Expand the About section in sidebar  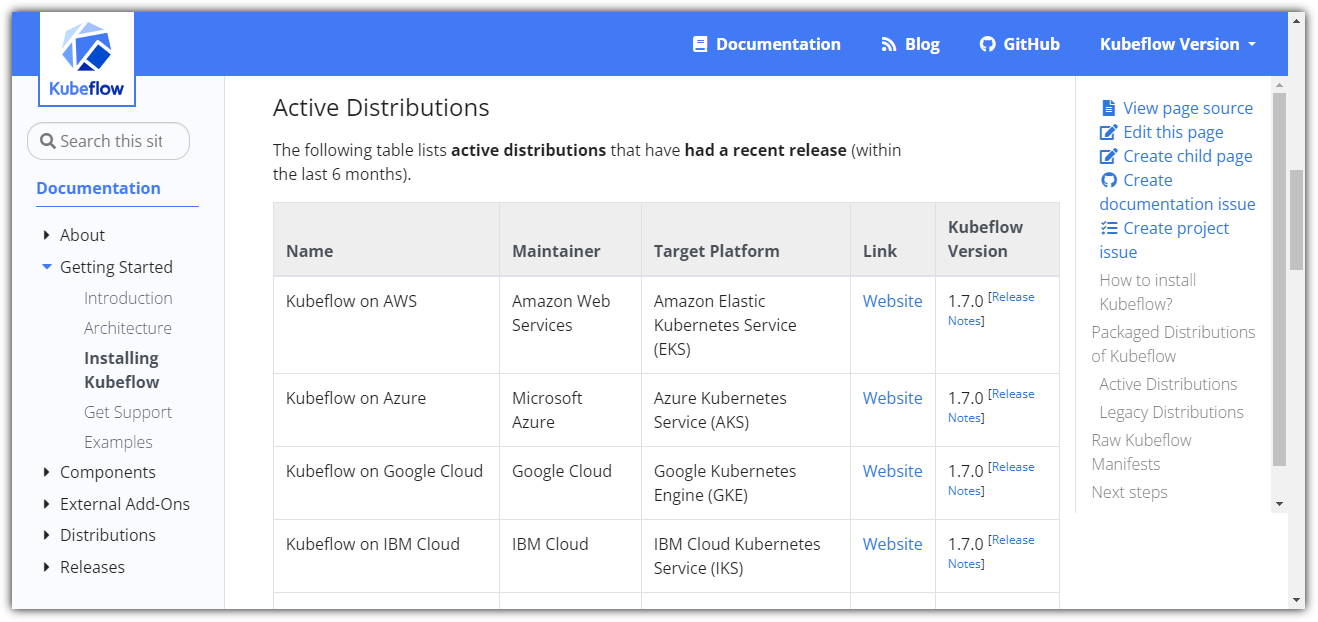pos(47,235)
